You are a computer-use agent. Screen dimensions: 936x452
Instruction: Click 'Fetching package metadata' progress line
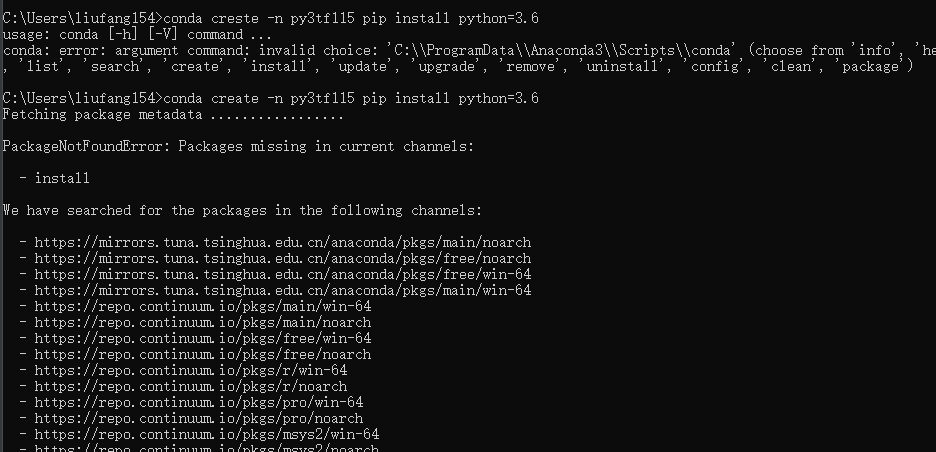173,115
